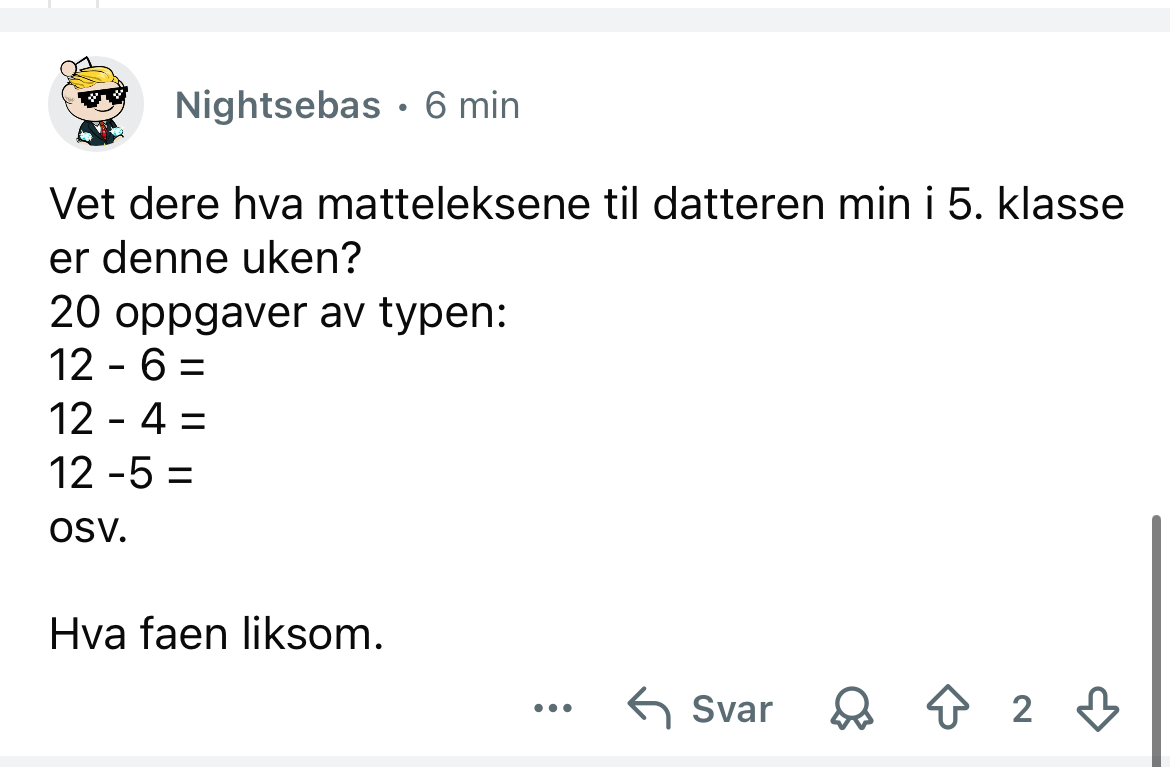Click the word 'osv.' in the comment
Screen dimensions: 1170x767
point(88,528)
